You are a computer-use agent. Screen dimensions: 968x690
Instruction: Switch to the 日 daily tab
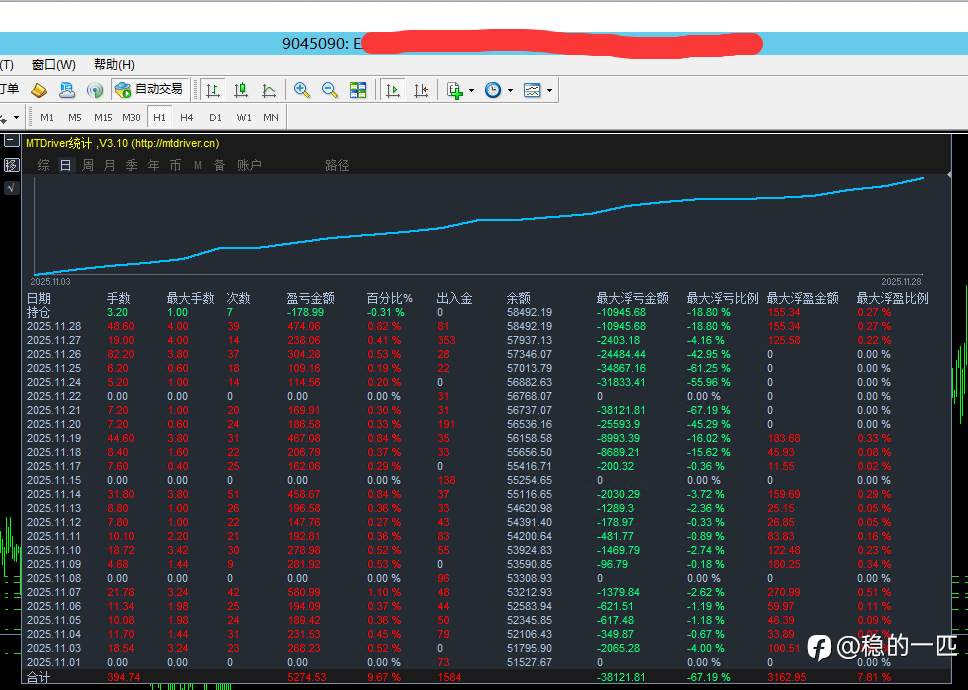(x=65, y=165)
